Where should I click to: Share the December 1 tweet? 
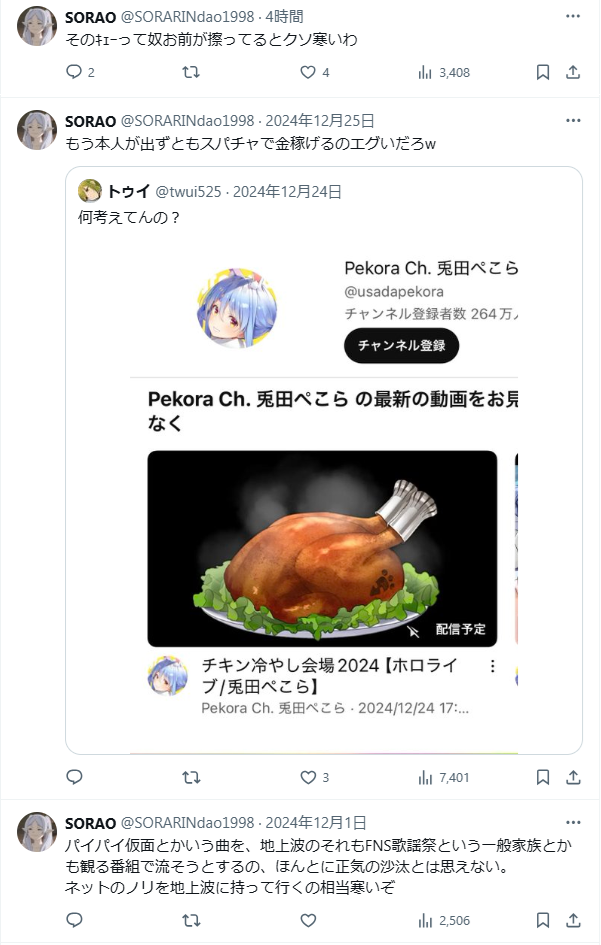573,920
